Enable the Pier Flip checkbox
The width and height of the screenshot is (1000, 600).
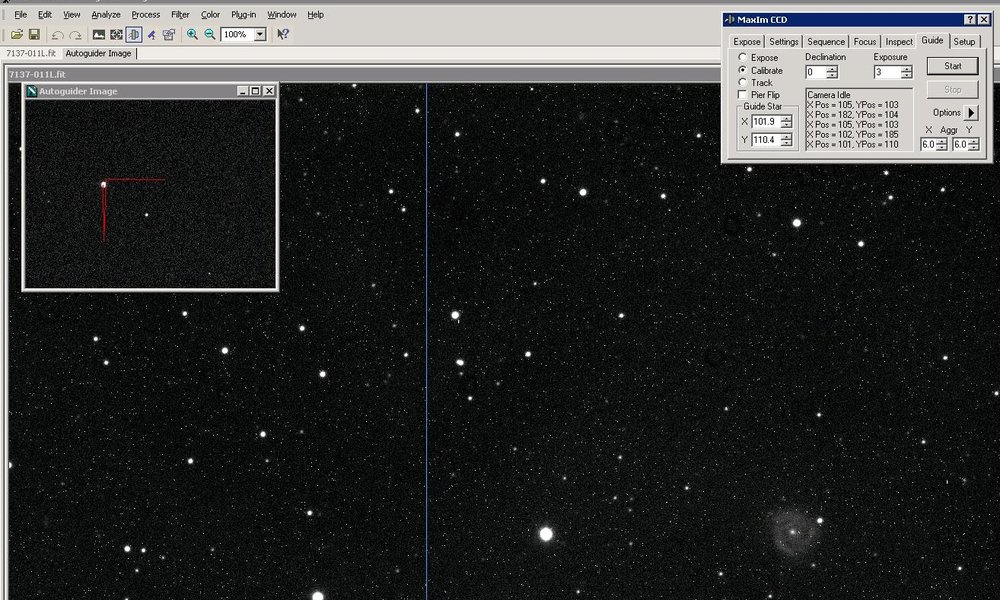(x=742, y=94)
